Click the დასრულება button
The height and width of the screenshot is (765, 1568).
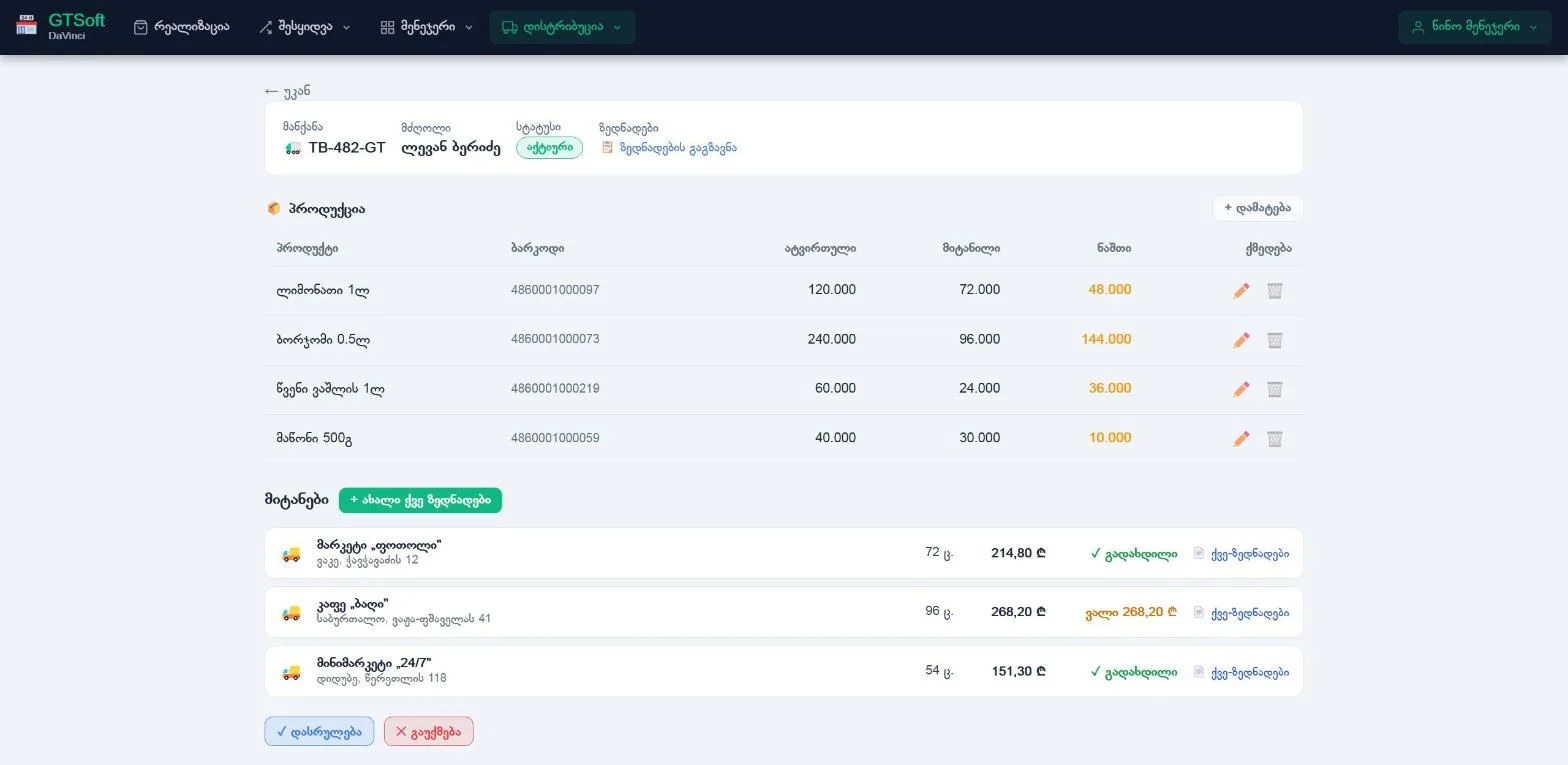click(x=319, y=731)
